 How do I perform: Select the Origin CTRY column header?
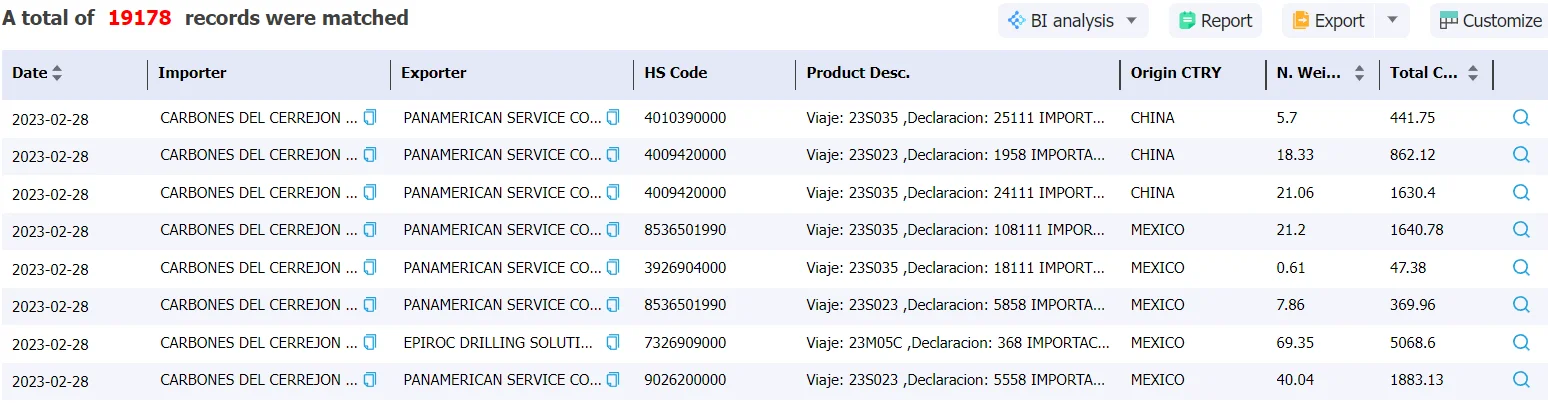point(1176,73)
